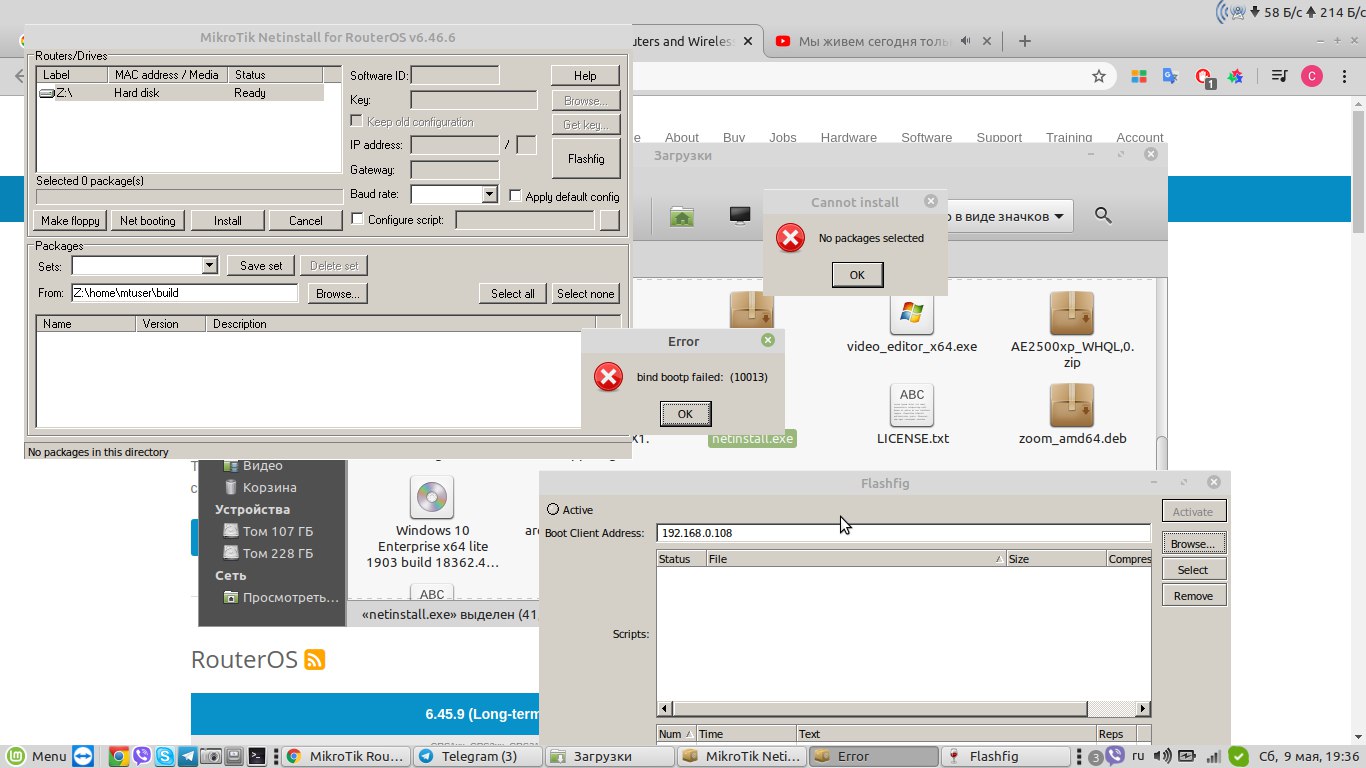Image resolution: width=1366 pixels, height=768 pixels.
Task: Select AE2500xp_WHQL zip archive icon
Action: tap(1072, 313)
